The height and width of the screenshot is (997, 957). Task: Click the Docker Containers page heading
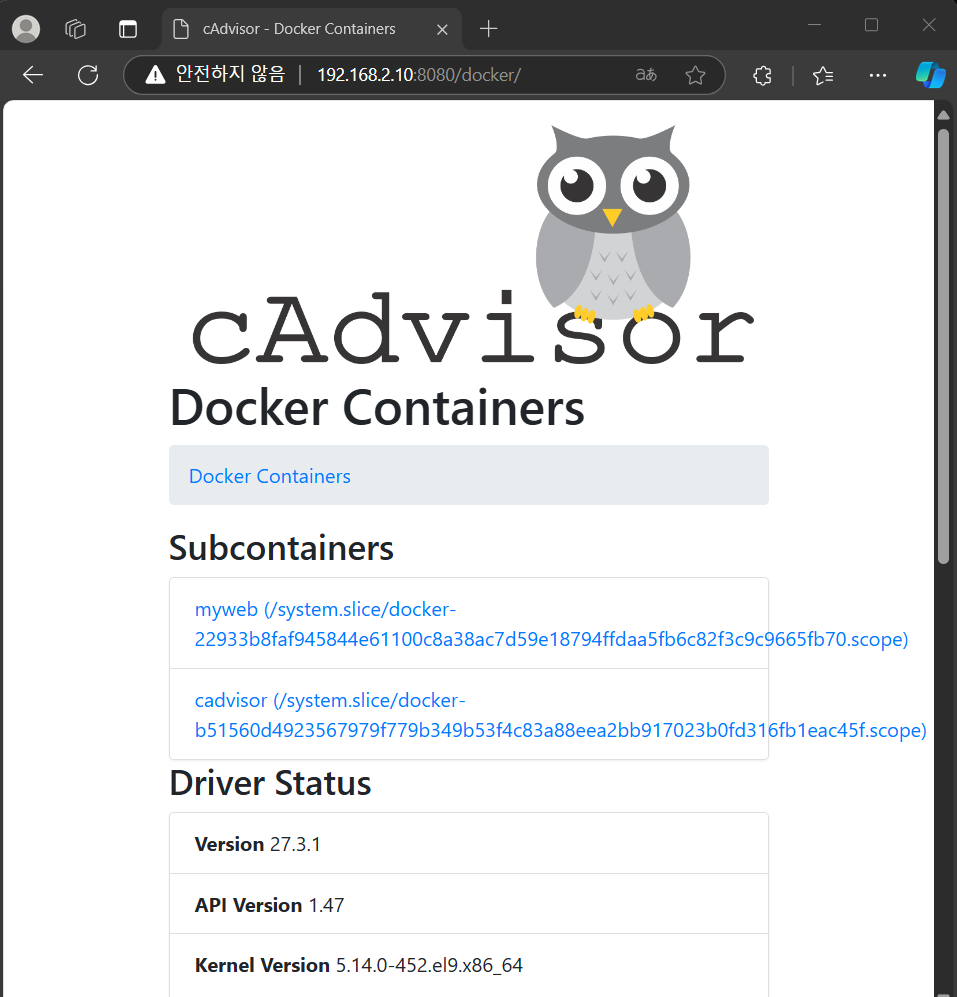click(x=377, y=408)
